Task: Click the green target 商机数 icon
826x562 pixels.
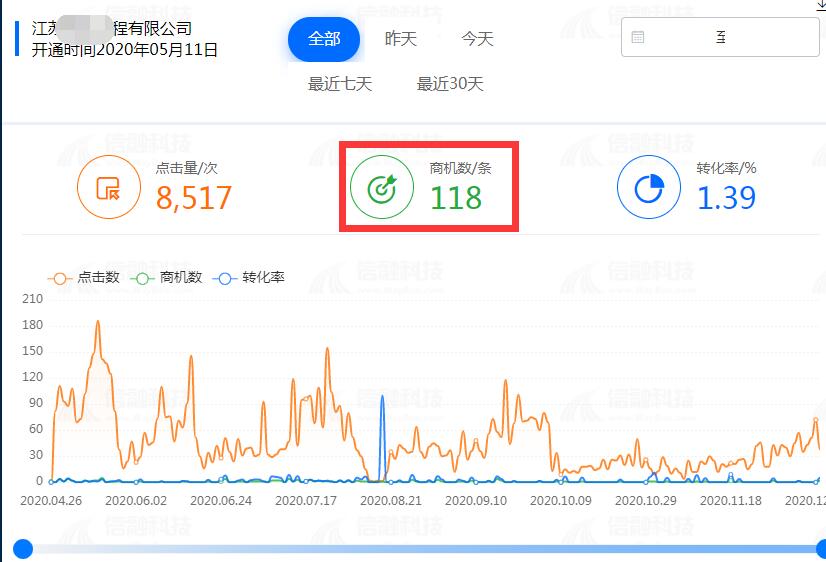Action: [x=382, y=187]
